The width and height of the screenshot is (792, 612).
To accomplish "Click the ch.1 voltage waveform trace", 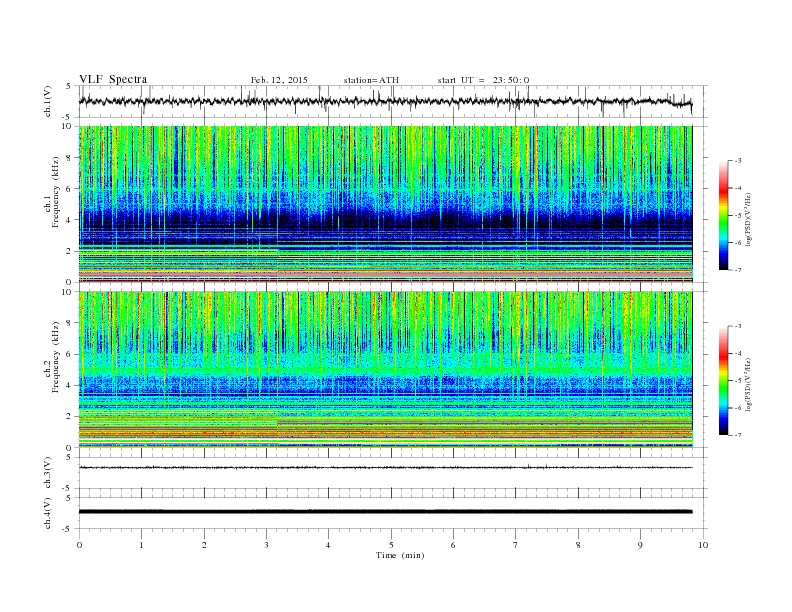I will tap(386, 101).
